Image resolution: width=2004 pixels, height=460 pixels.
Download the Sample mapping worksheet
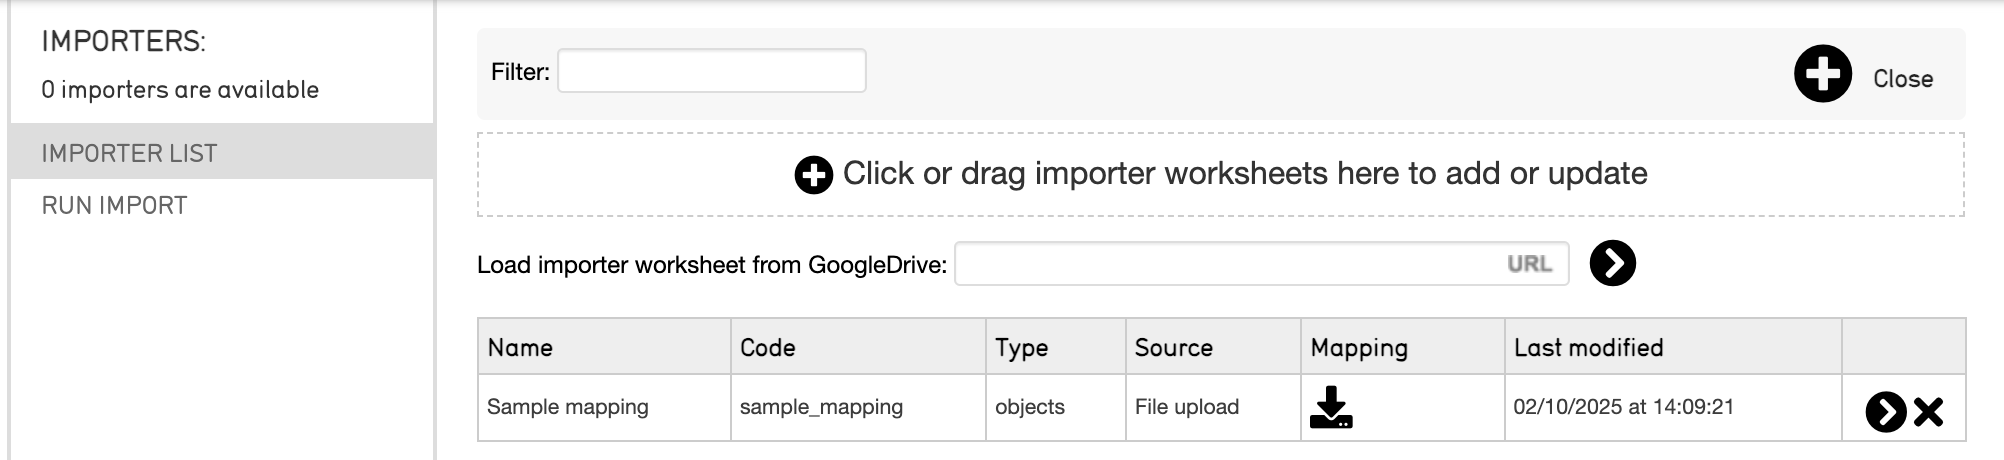pyautogui.click(x=1331, y=408)
